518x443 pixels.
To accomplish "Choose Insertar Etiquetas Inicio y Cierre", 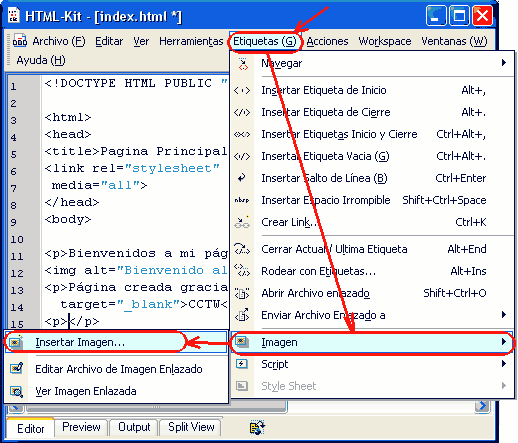I will pos(373,134).
